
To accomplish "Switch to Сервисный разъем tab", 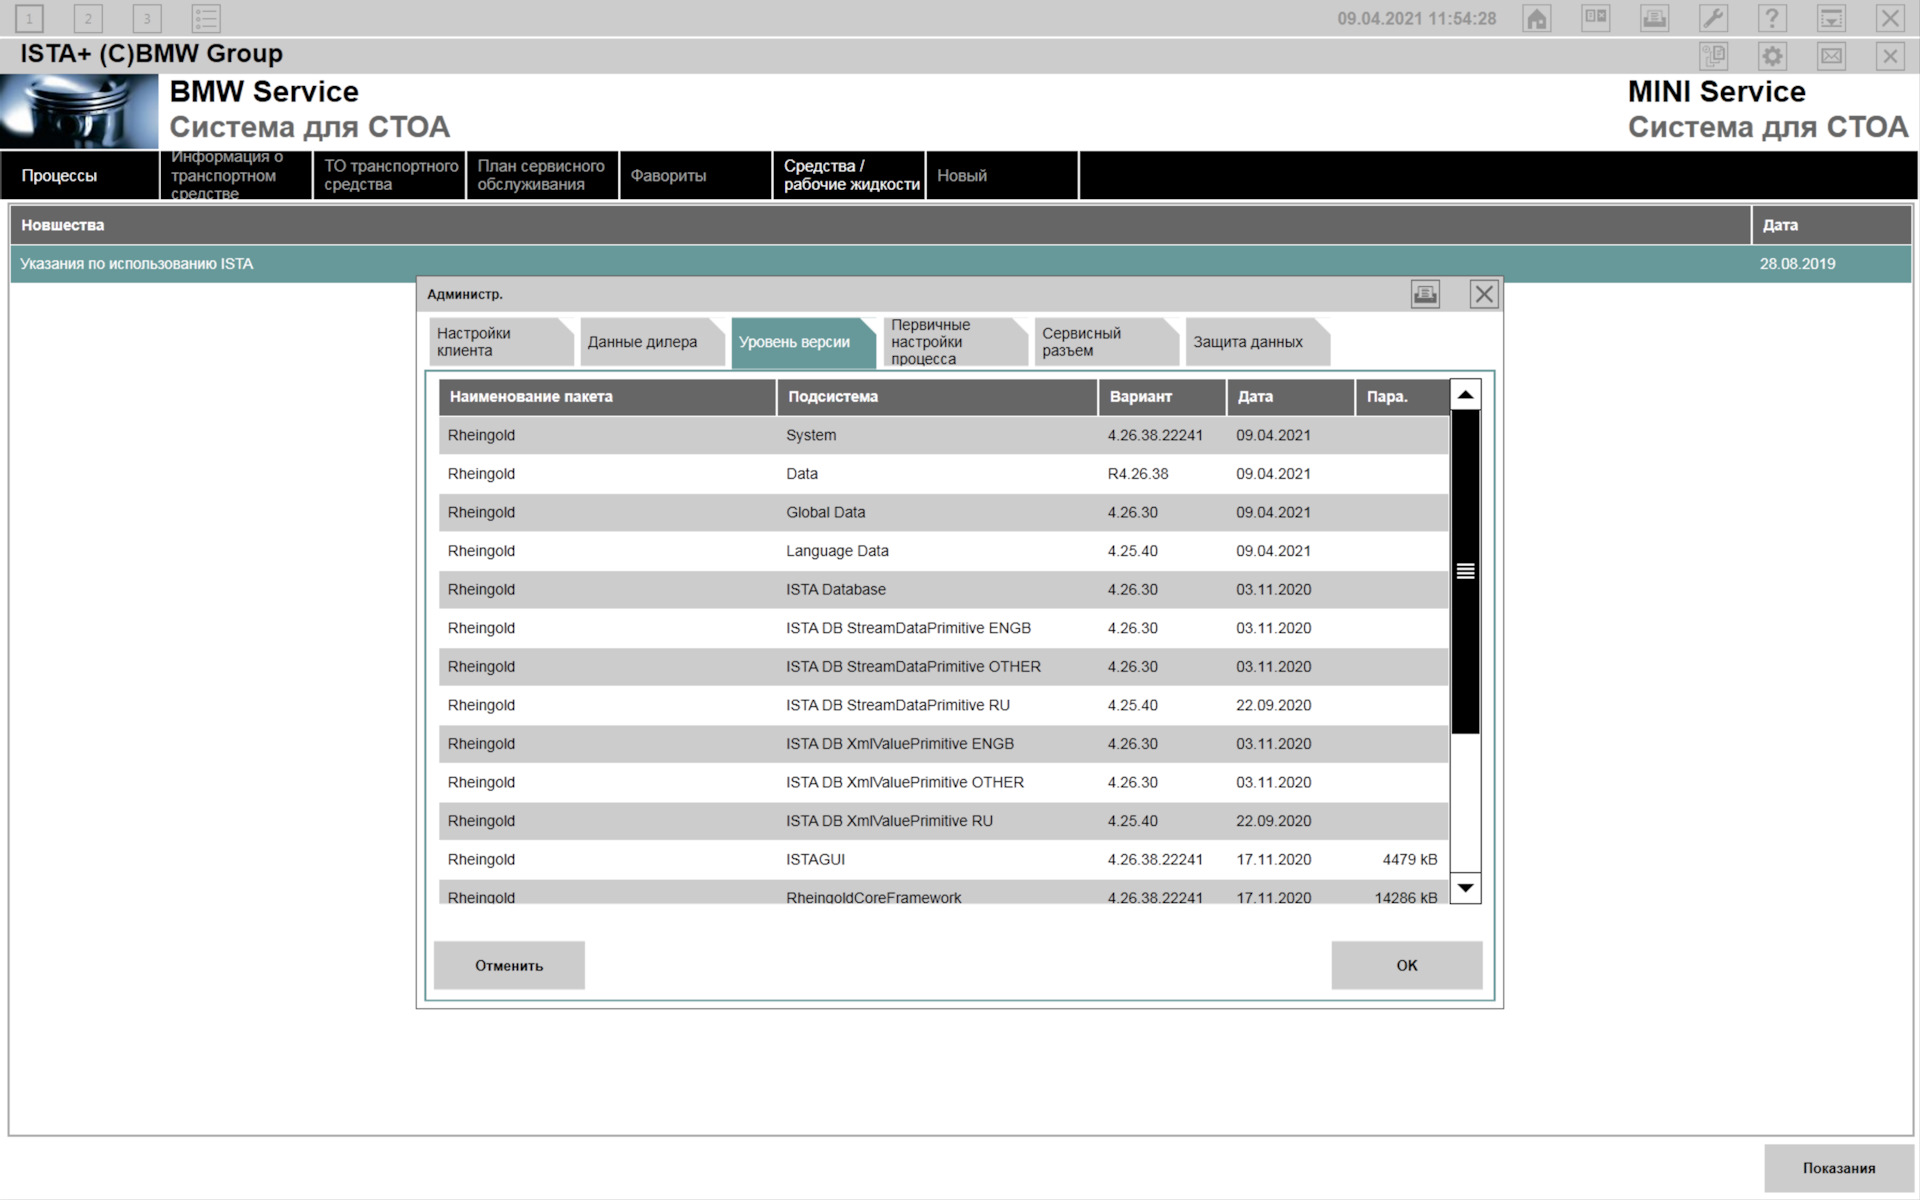I will click(1106, 342).
